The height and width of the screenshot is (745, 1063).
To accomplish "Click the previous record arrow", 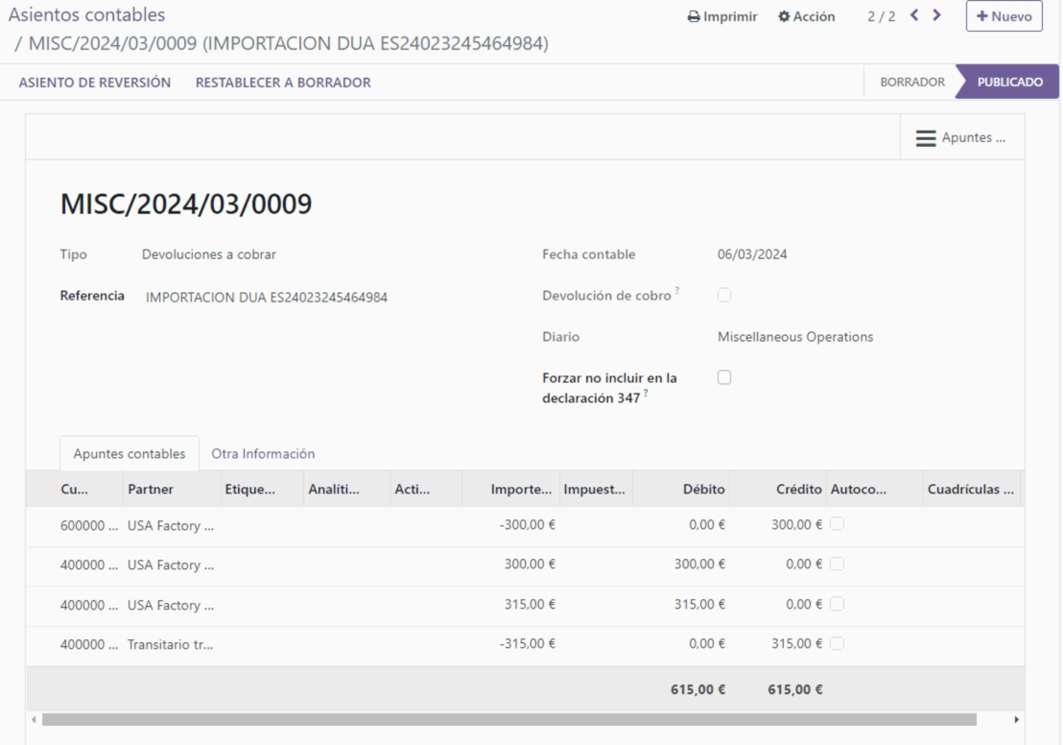I will click(x=913, y=16).
